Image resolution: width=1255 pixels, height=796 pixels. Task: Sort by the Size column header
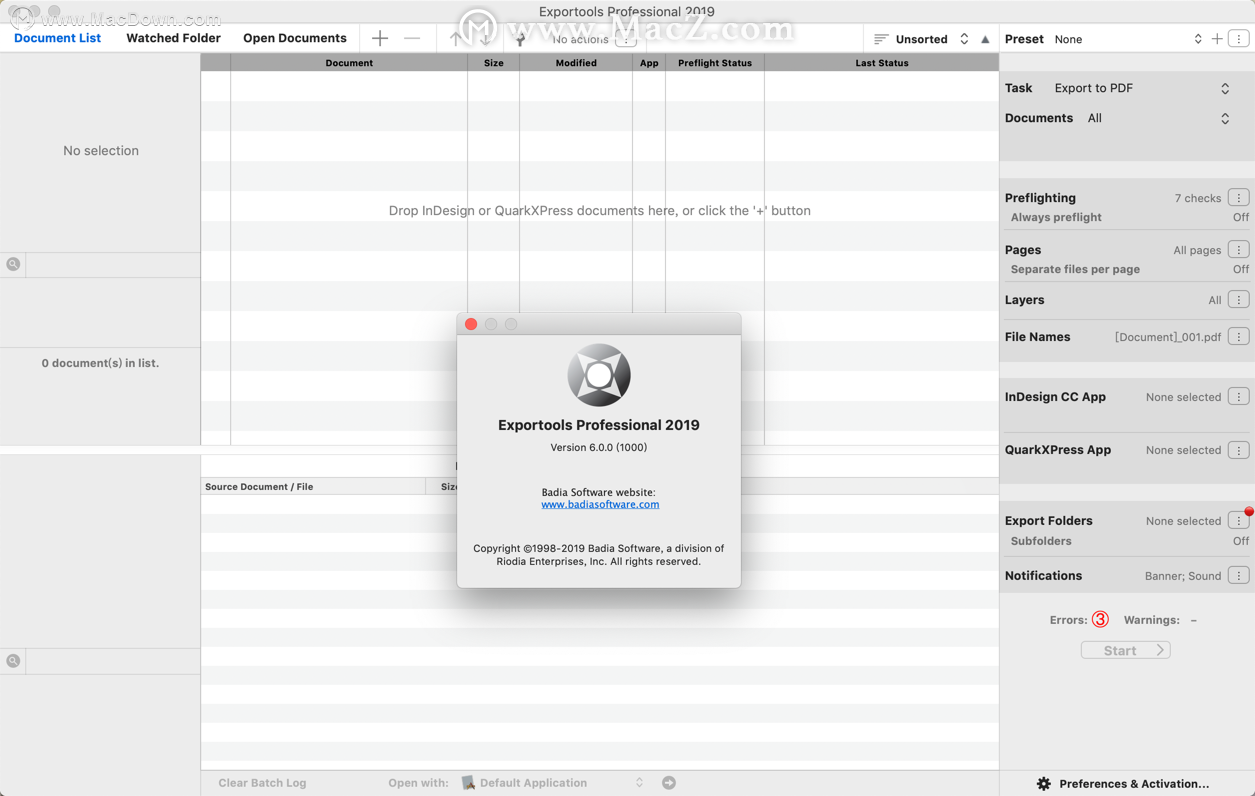494,62
